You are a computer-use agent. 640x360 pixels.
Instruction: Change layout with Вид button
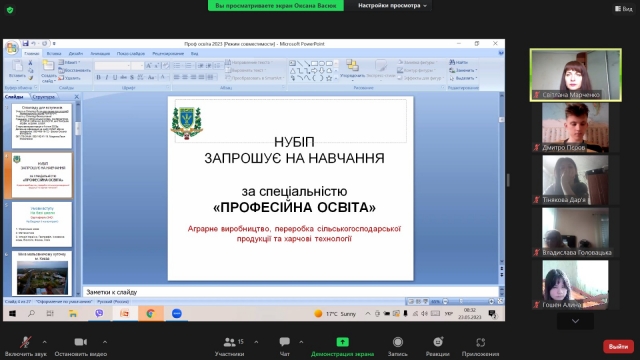[x=624, y=9]
